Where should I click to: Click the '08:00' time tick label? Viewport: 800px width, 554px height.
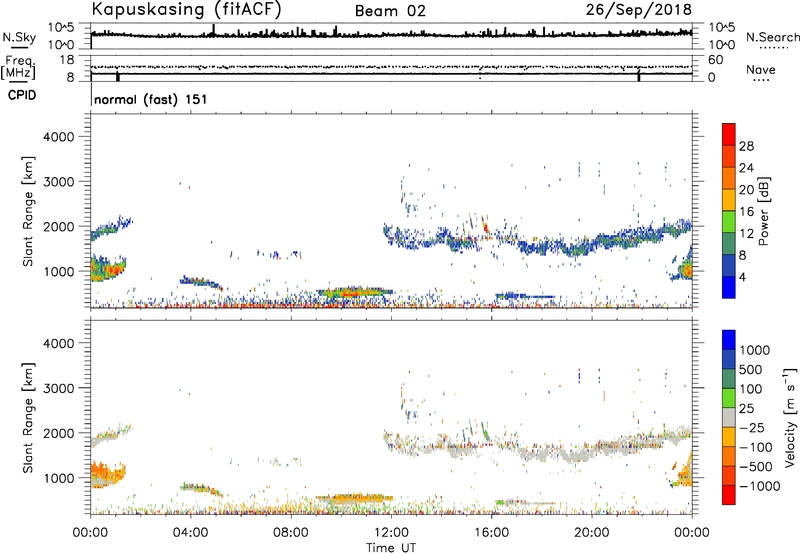coord(291,533)
